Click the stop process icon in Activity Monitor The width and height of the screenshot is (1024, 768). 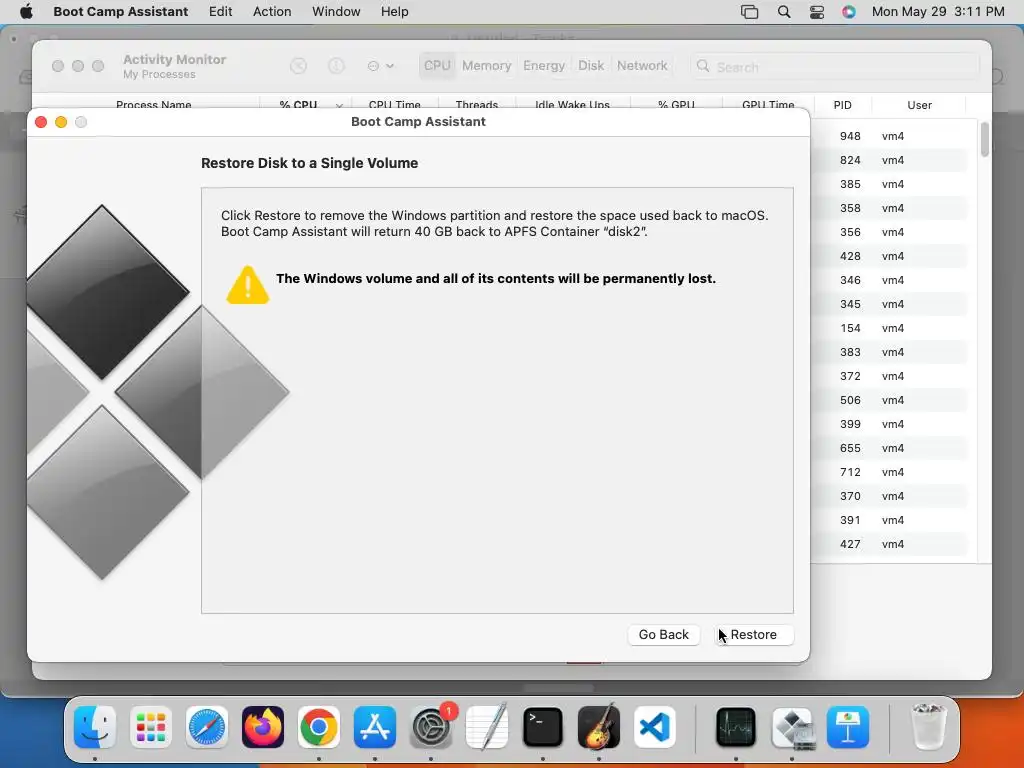(x=298, y=66)
